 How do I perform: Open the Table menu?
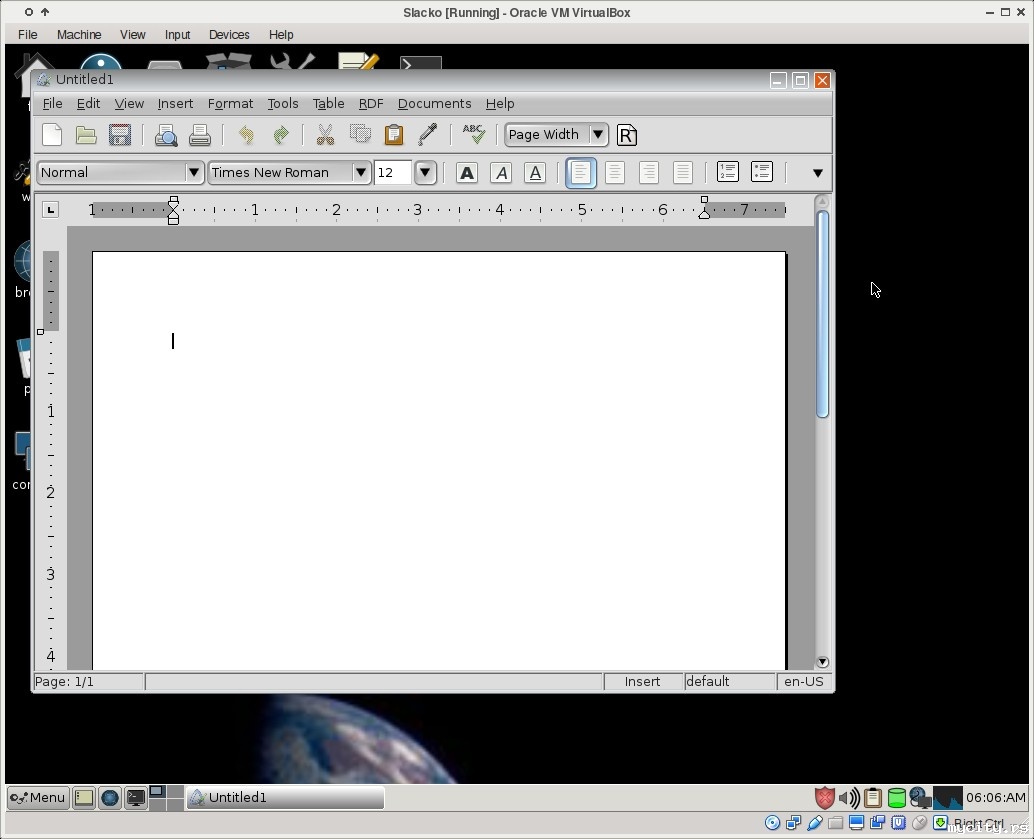pos(328,104)
